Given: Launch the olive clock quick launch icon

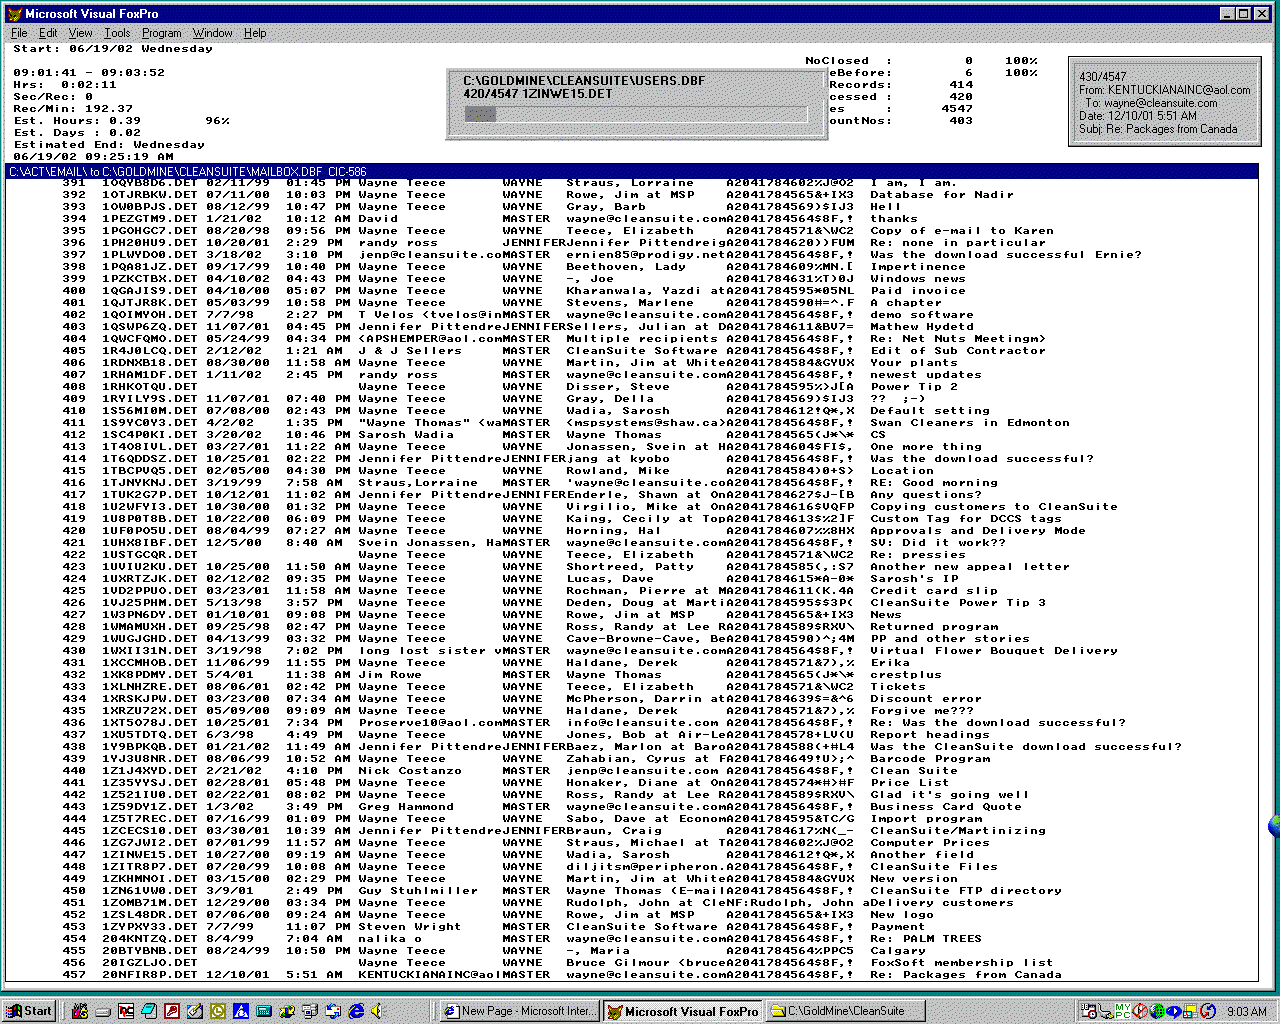Looking at the screenshot, I should coord(218,1011).
